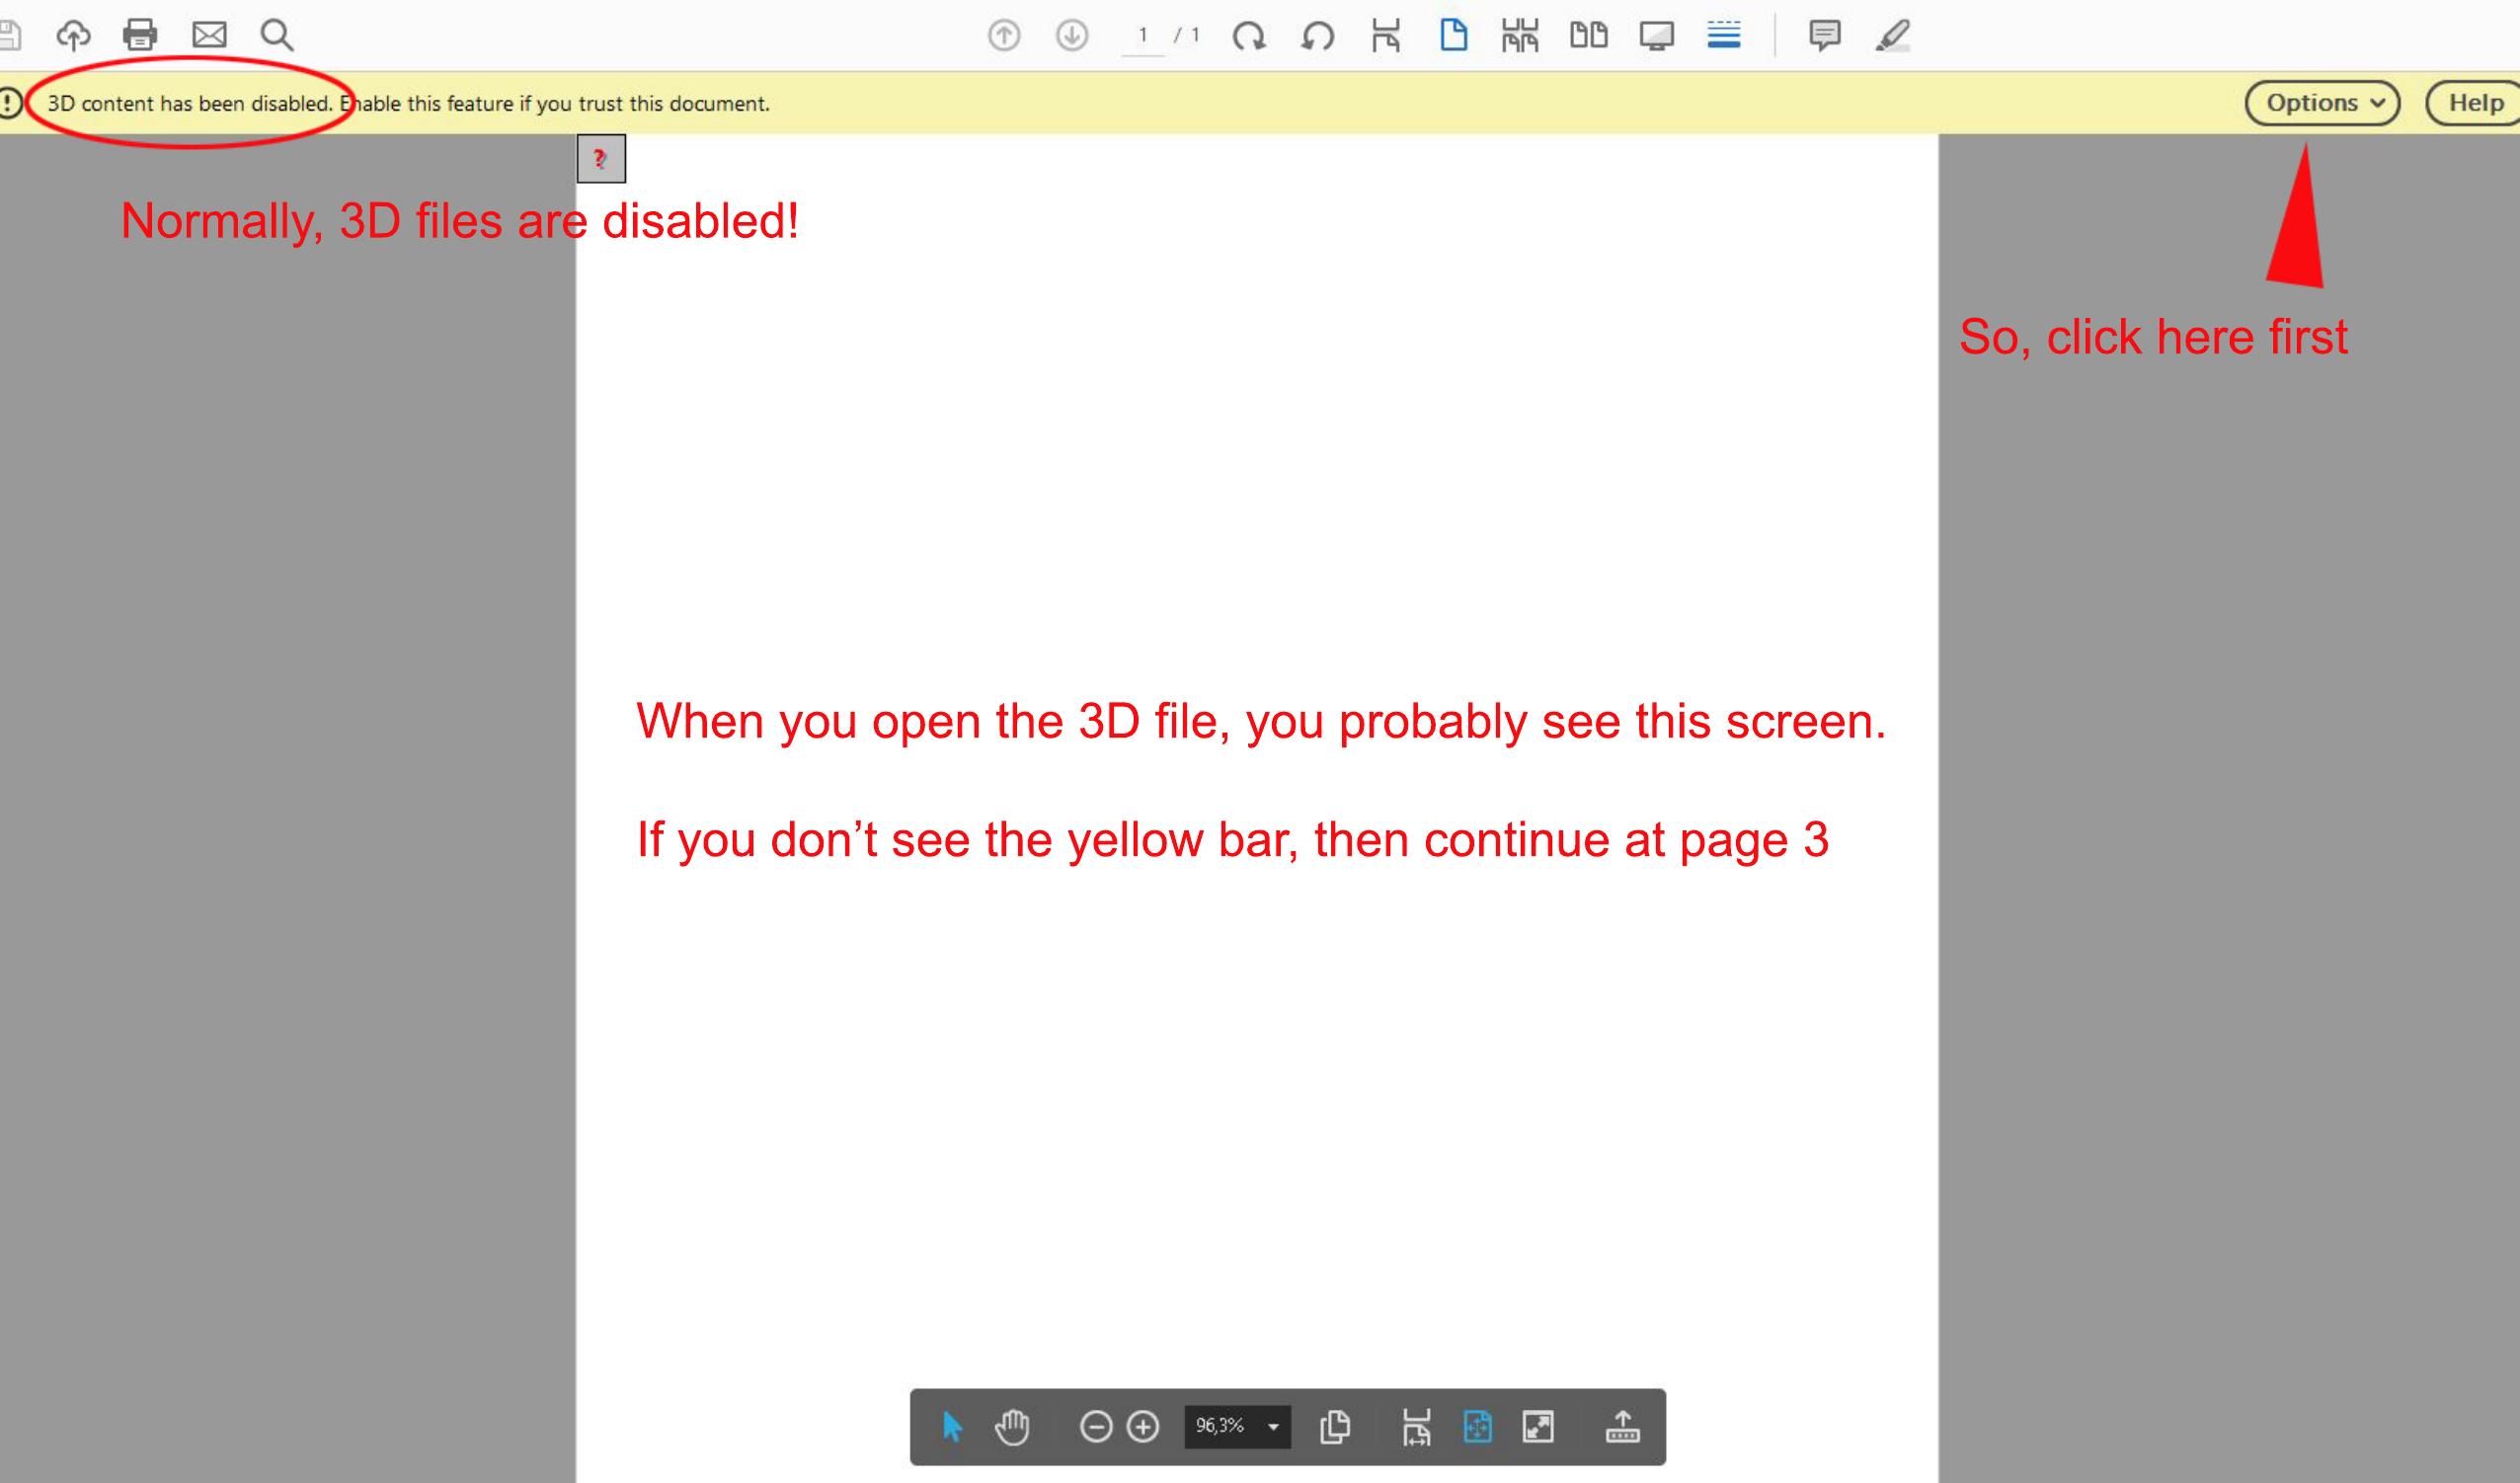Click the print icon in the toolbar
The height and width of the screenshot is (1483, 2520).
tap(140, 35)
